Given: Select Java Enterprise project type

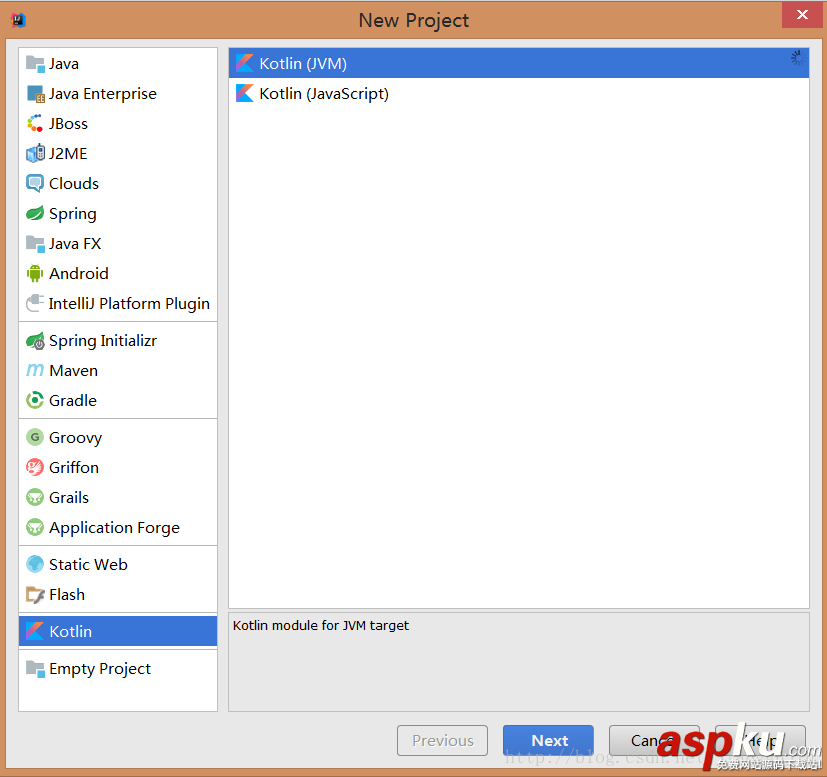Looking at the screenshot, I should 118,94.
